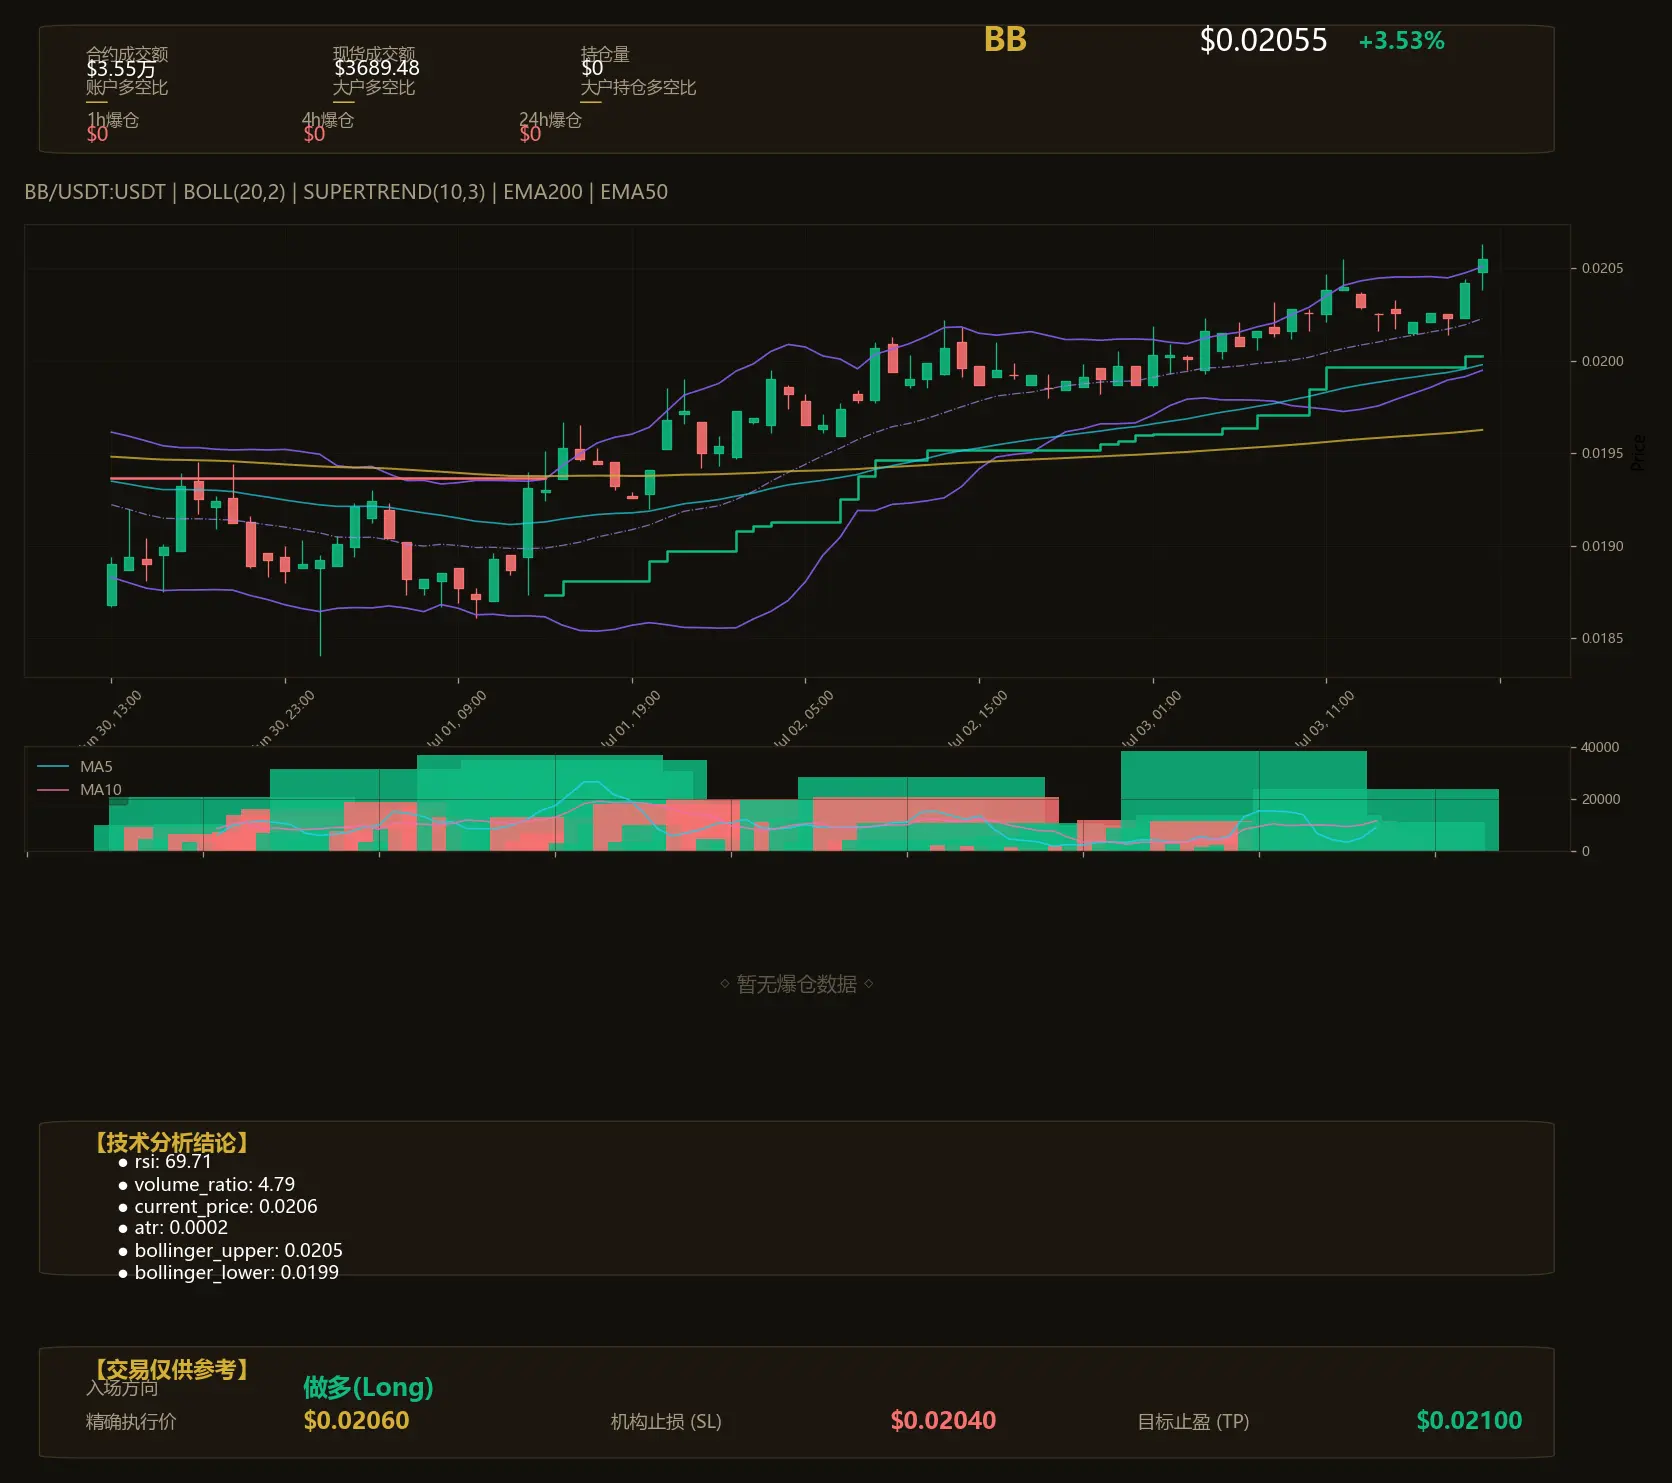
Task: Click the 20000 volume axis label
Action: coord(1600,799)
